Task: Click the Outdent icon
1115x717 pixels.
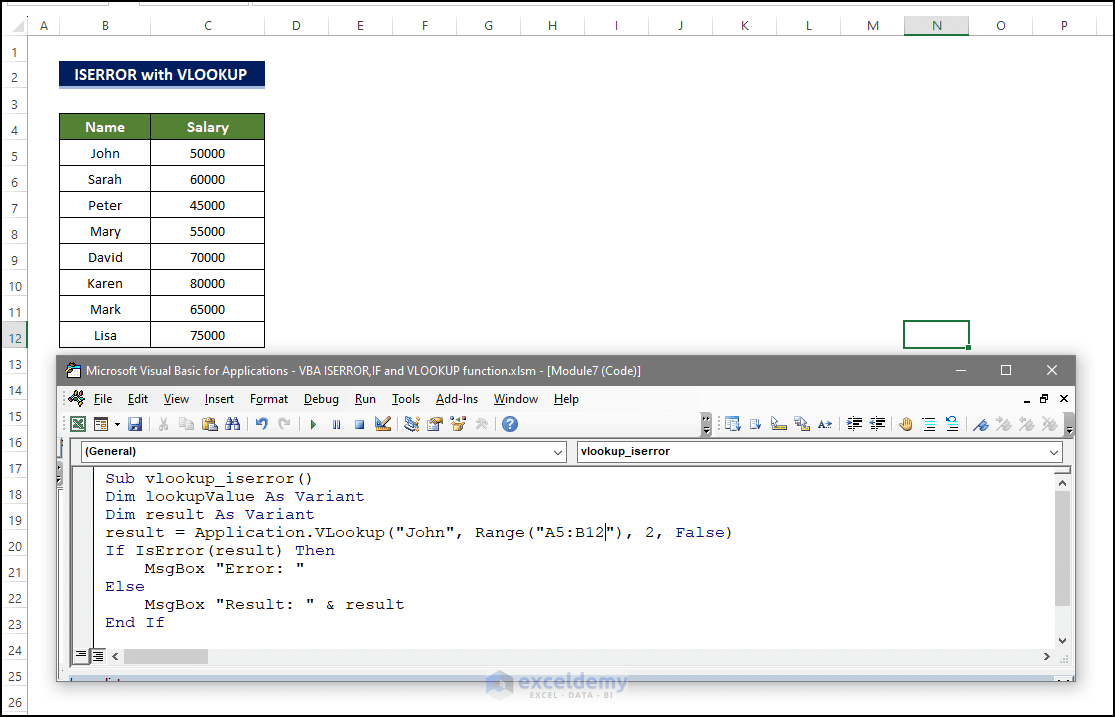Action: click(x=877, y=425)
